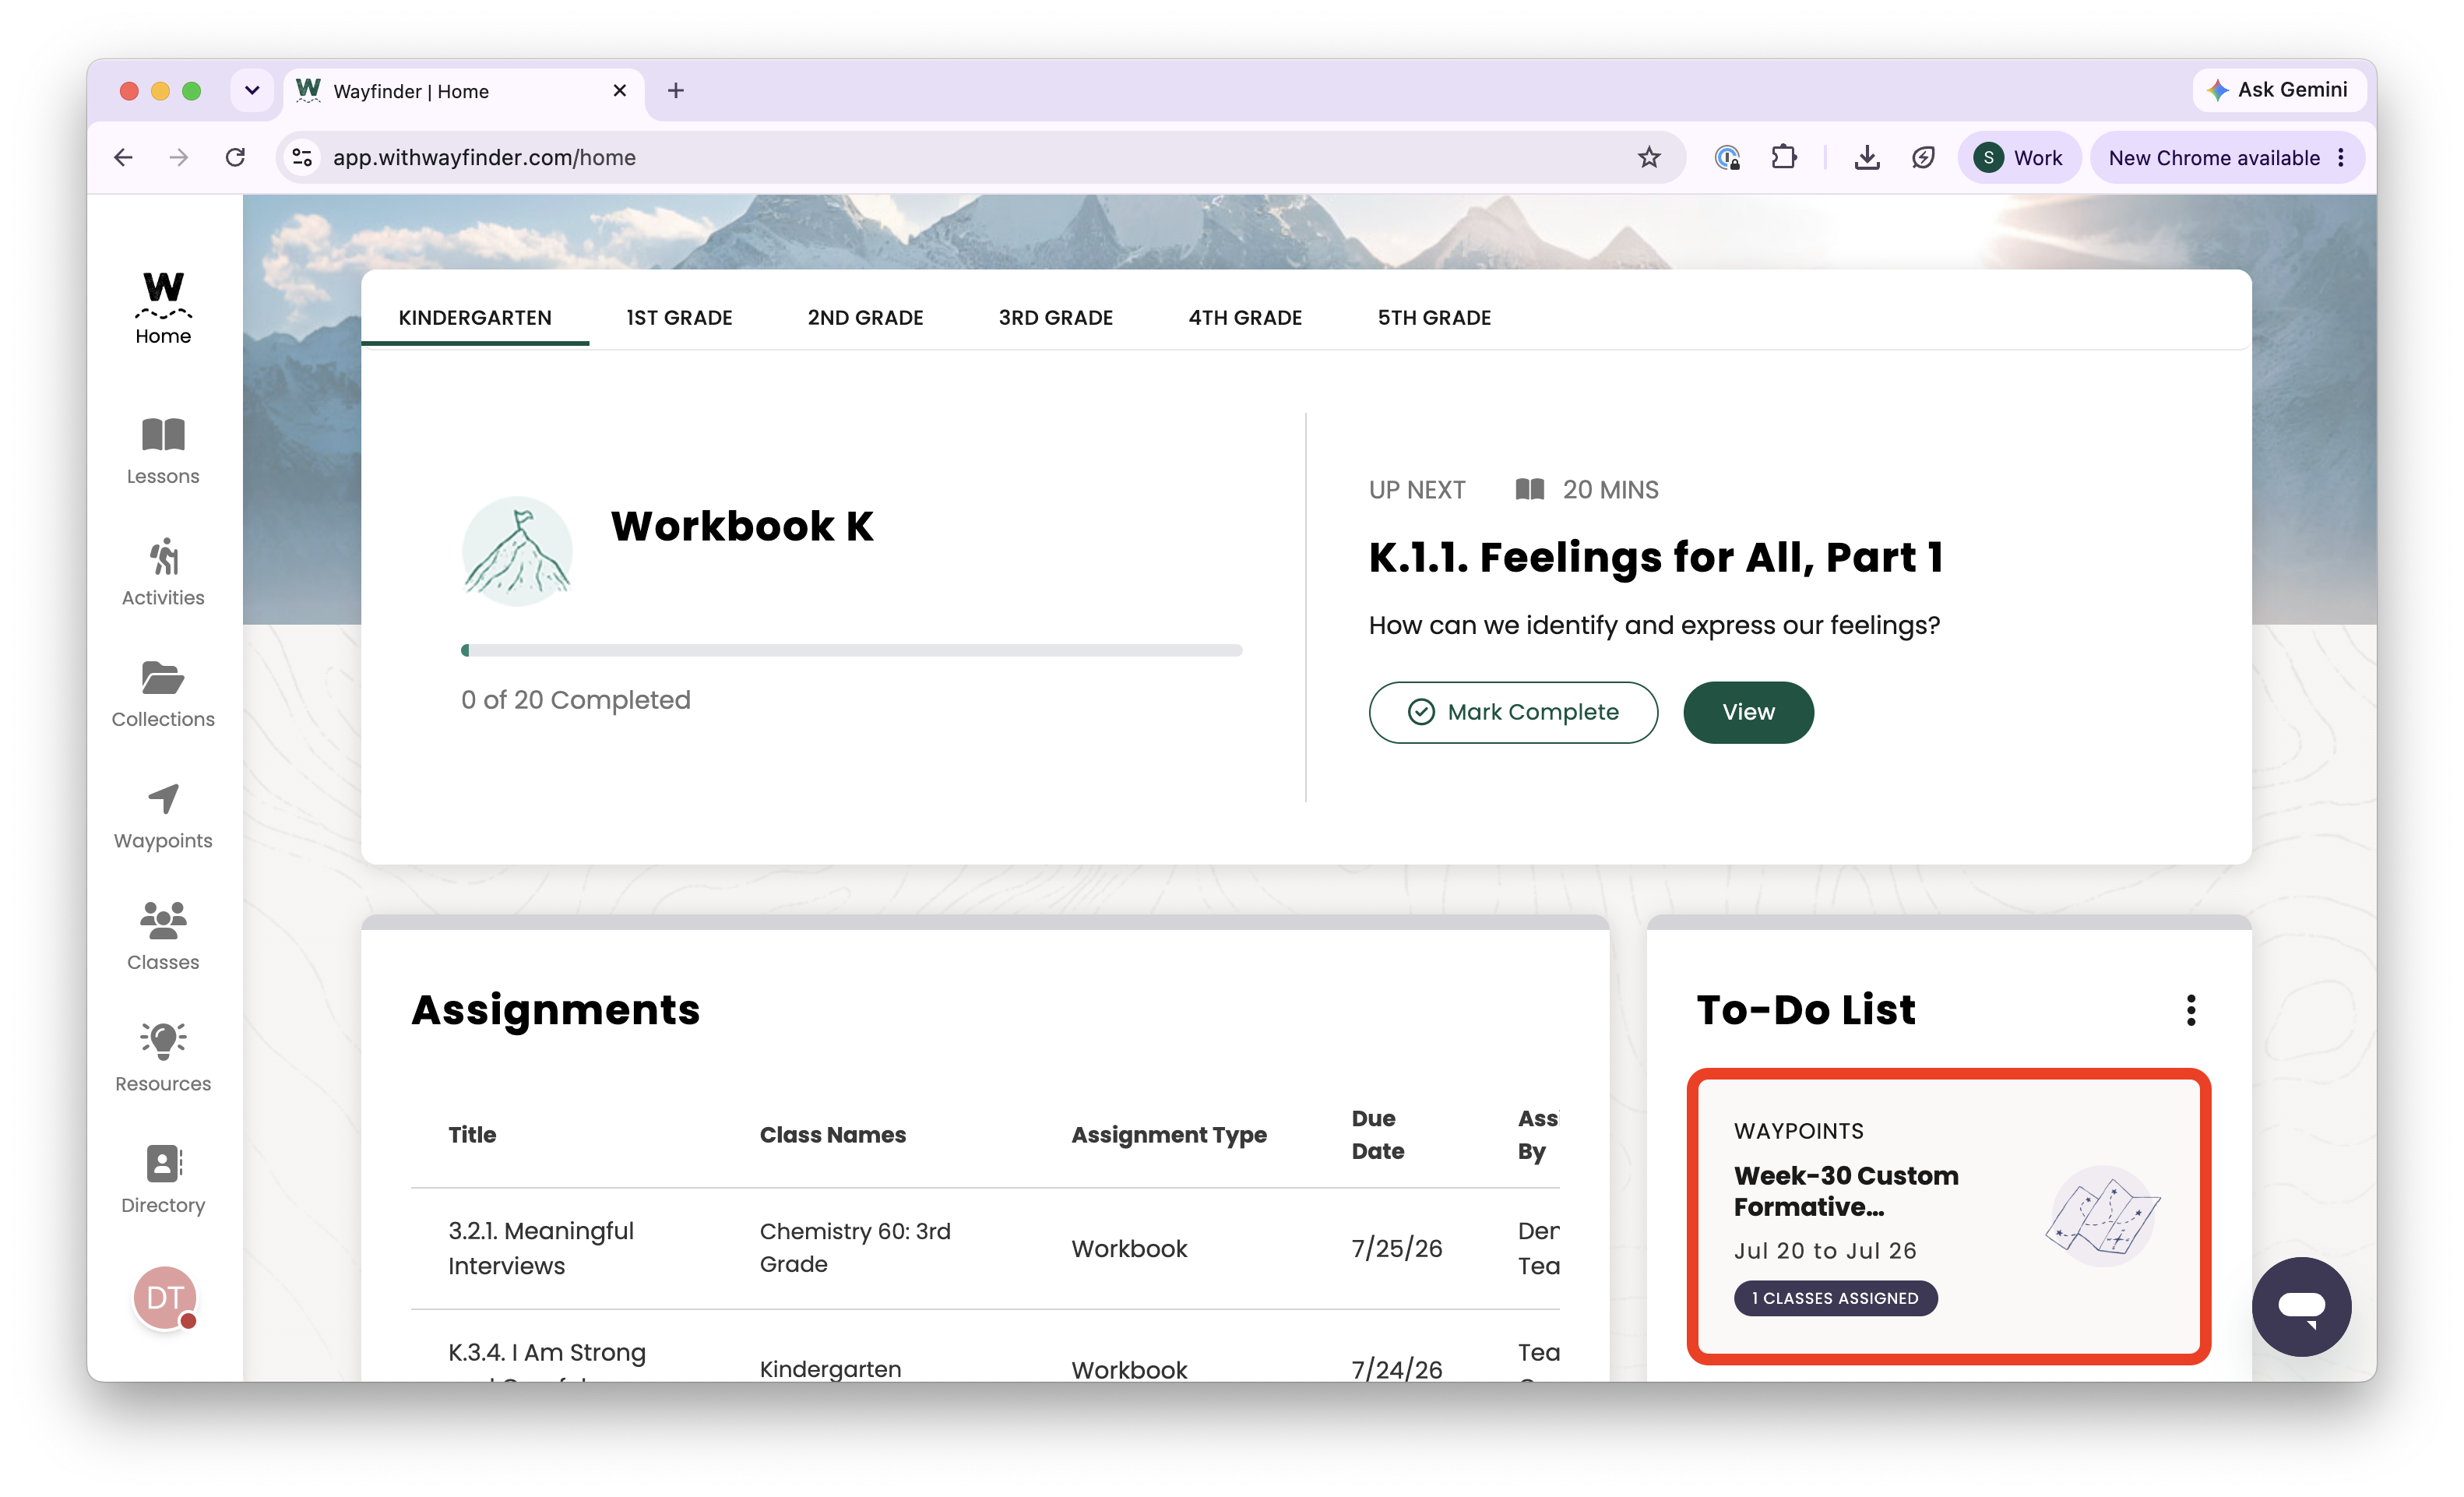This screenshot has width=2464, height=1497.
Task: Expand the tab search dropdown arrow
Action: point(252,90)
